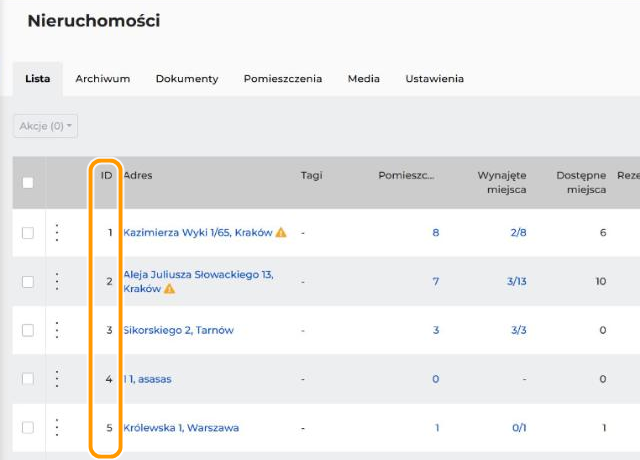Image resolution: width=640 pixels, height=460 pixels.
Task: Click rooms count 0 for 1 1, asasas
Action: [x=436, y=379]
